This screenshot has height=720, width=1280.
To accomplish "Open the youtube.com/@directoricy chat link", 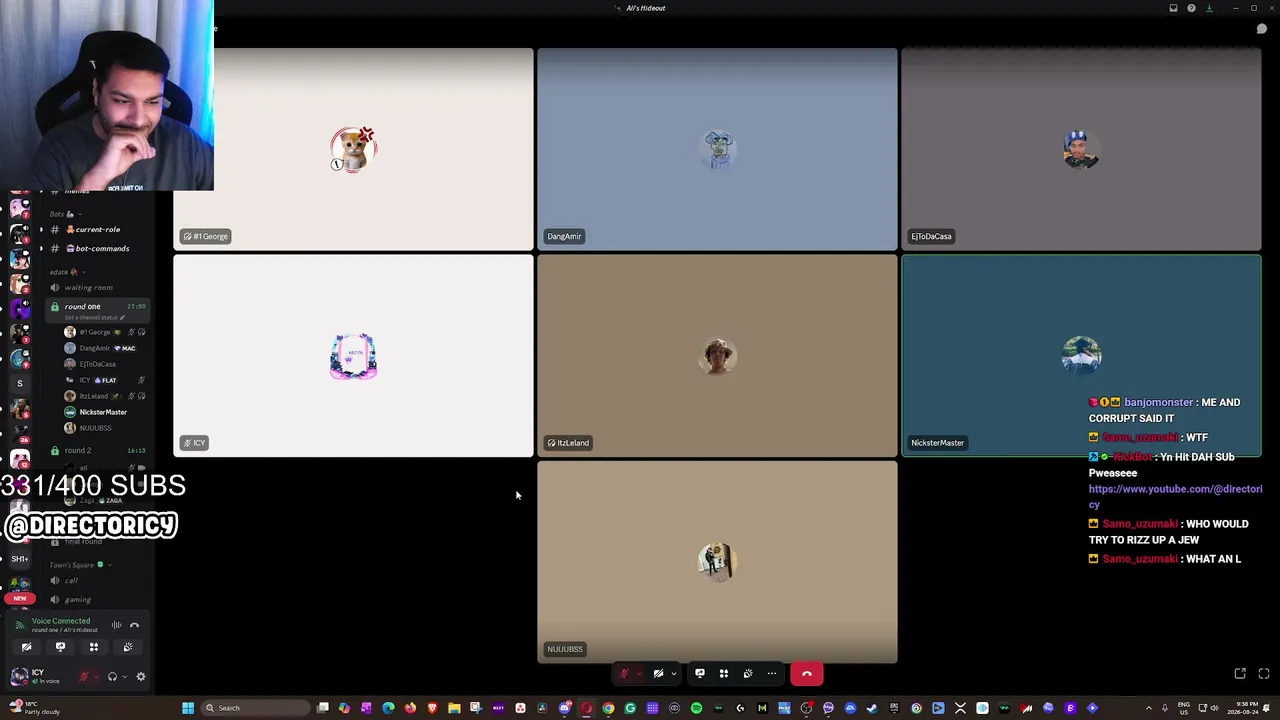I will (1175, 497).
